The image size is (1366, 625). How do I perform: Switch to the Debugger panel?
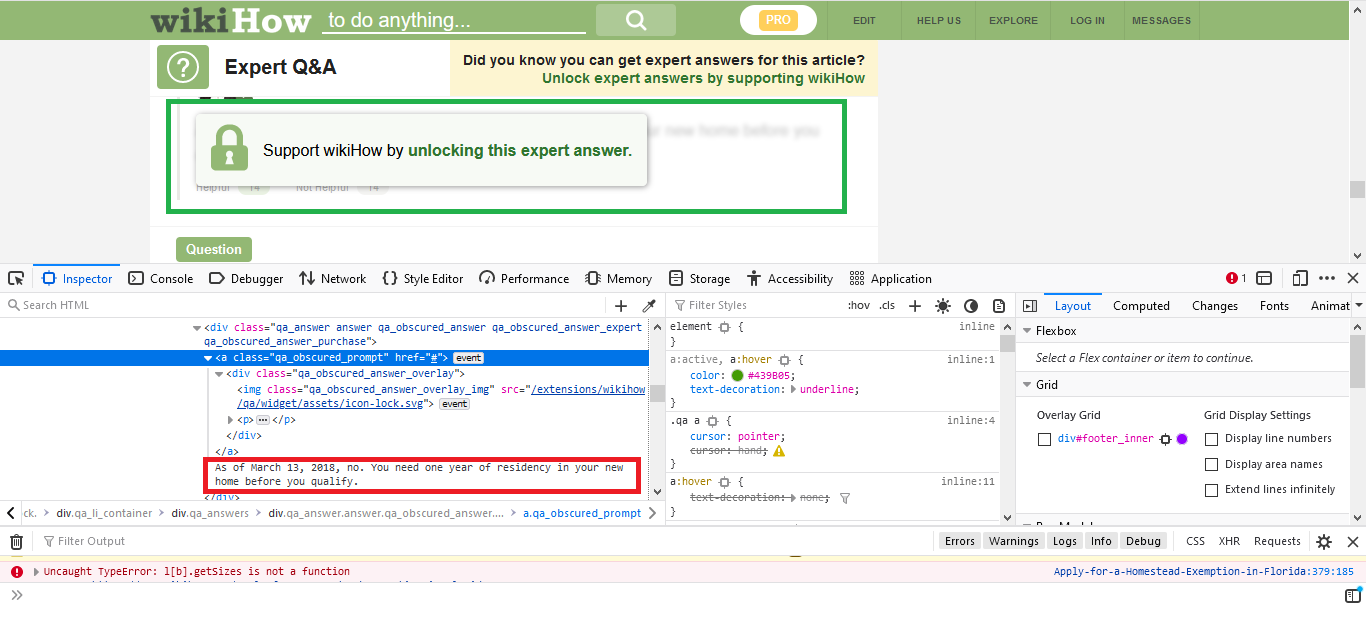point(247,278)
